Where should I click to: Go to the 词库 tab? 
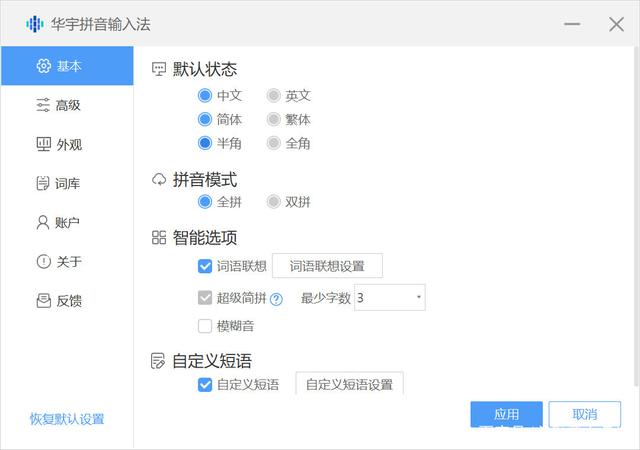(67, 183)
